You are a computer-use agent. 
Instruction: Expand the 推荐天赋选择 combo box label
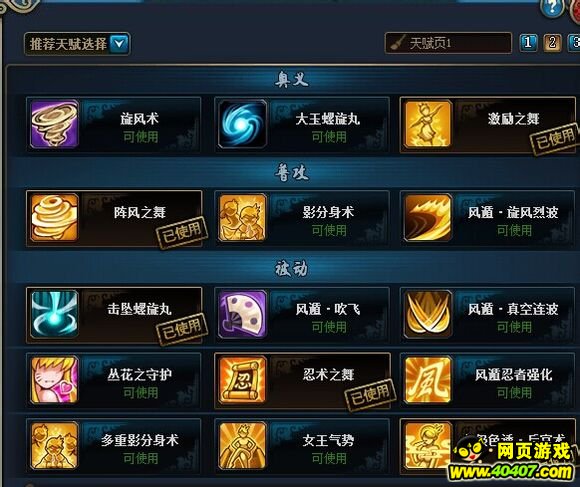point(68,44)
